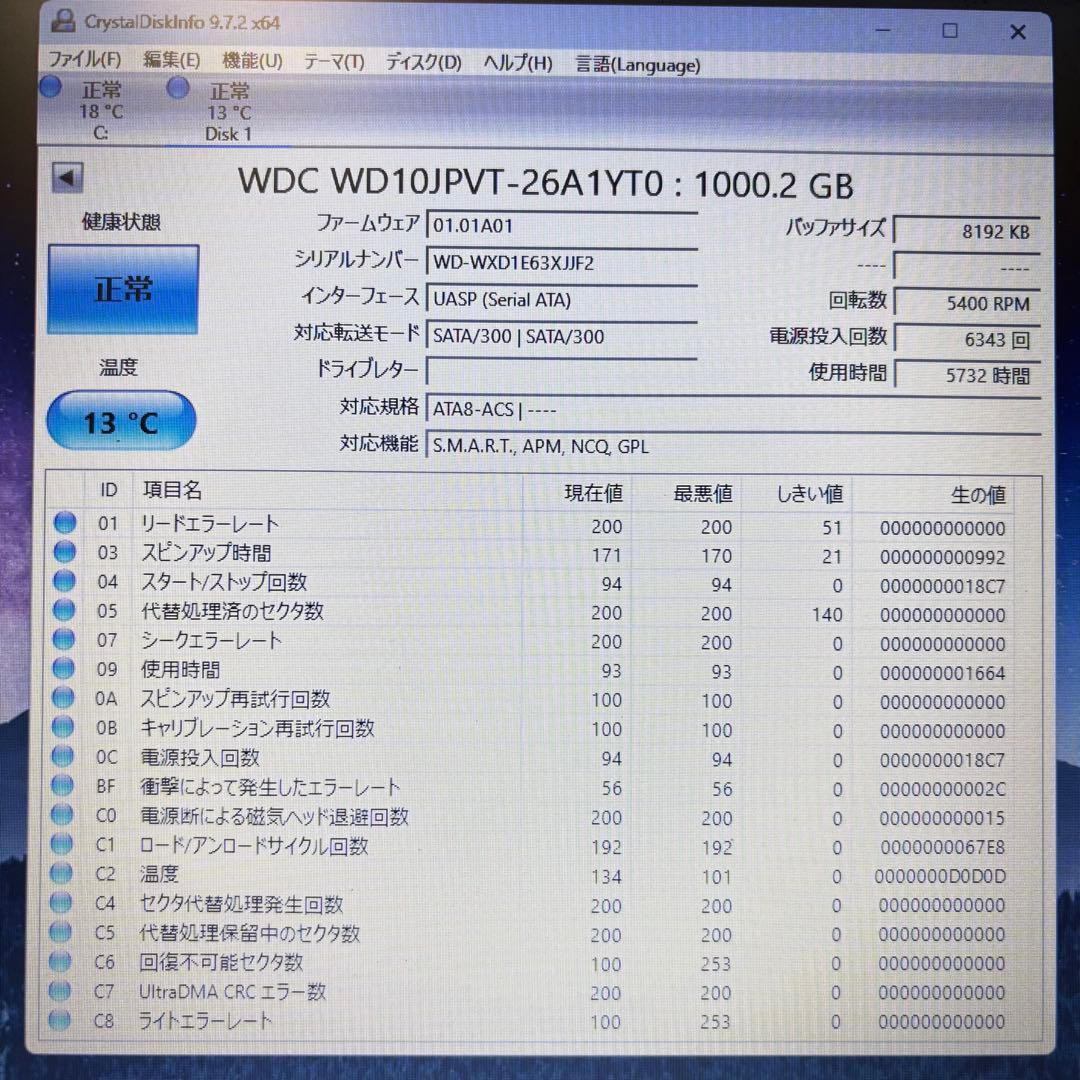Open the 言語(Language) menu
The image size is (1080, 1080).
638,65
